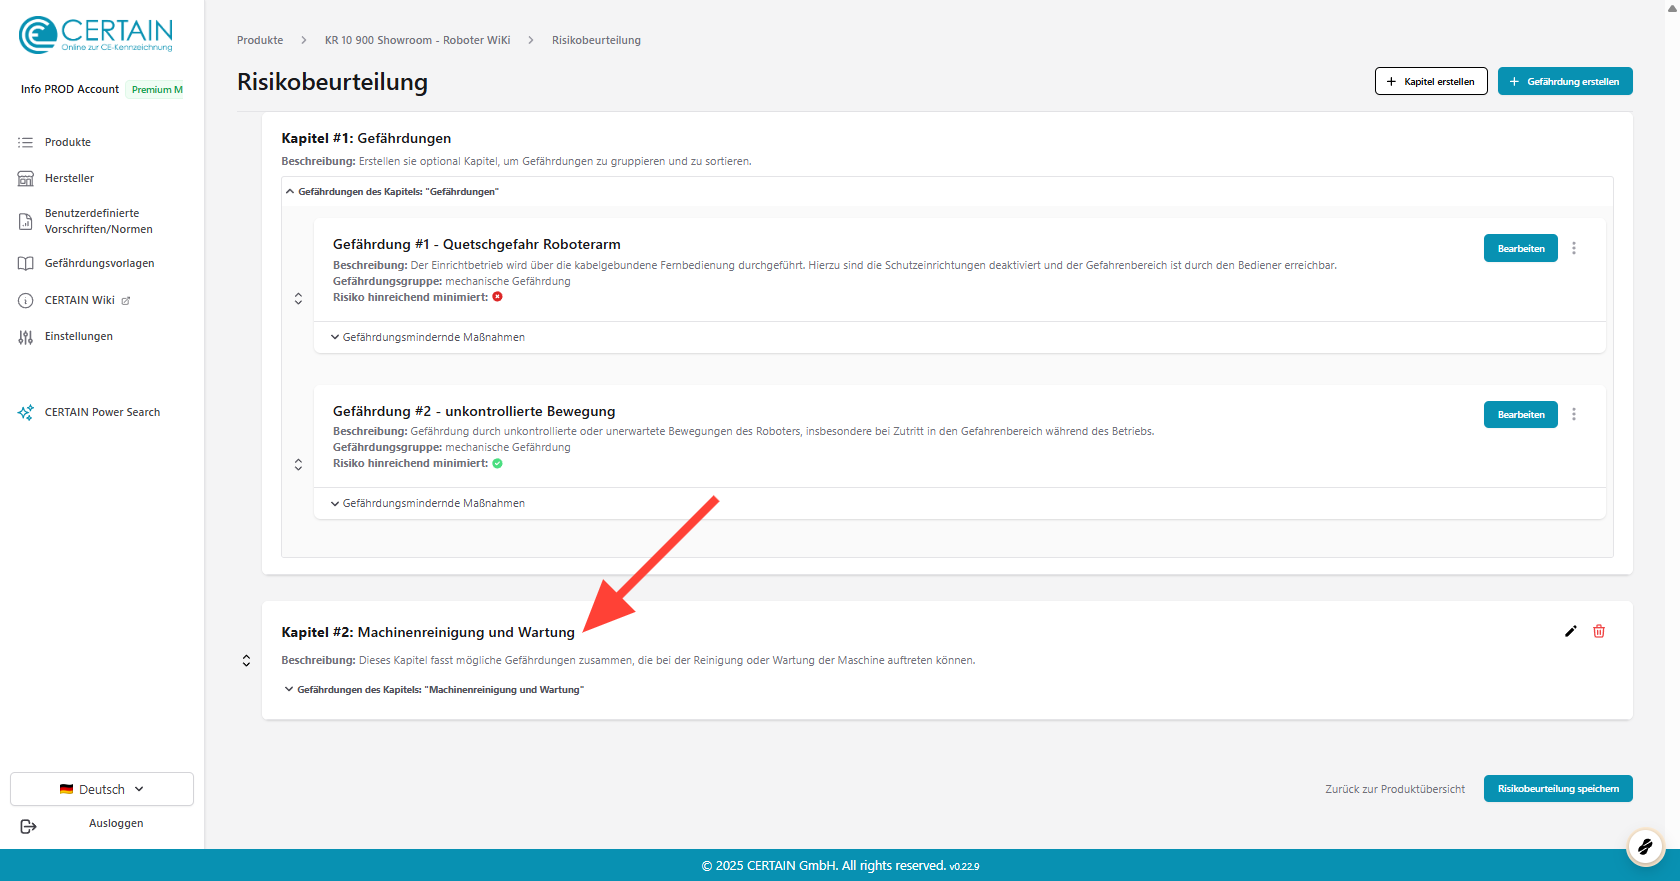Open the Deutsch language dropdown

click(x=102, y=789)
